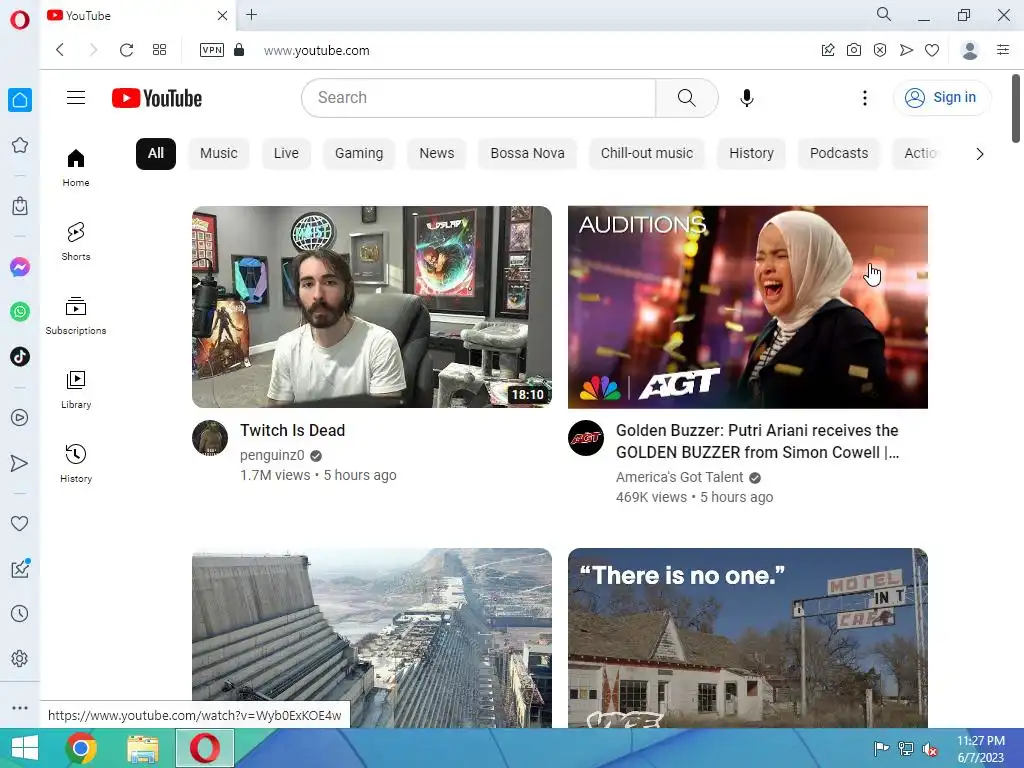Click the three-dot sidebar setup button

pos(20,708)
